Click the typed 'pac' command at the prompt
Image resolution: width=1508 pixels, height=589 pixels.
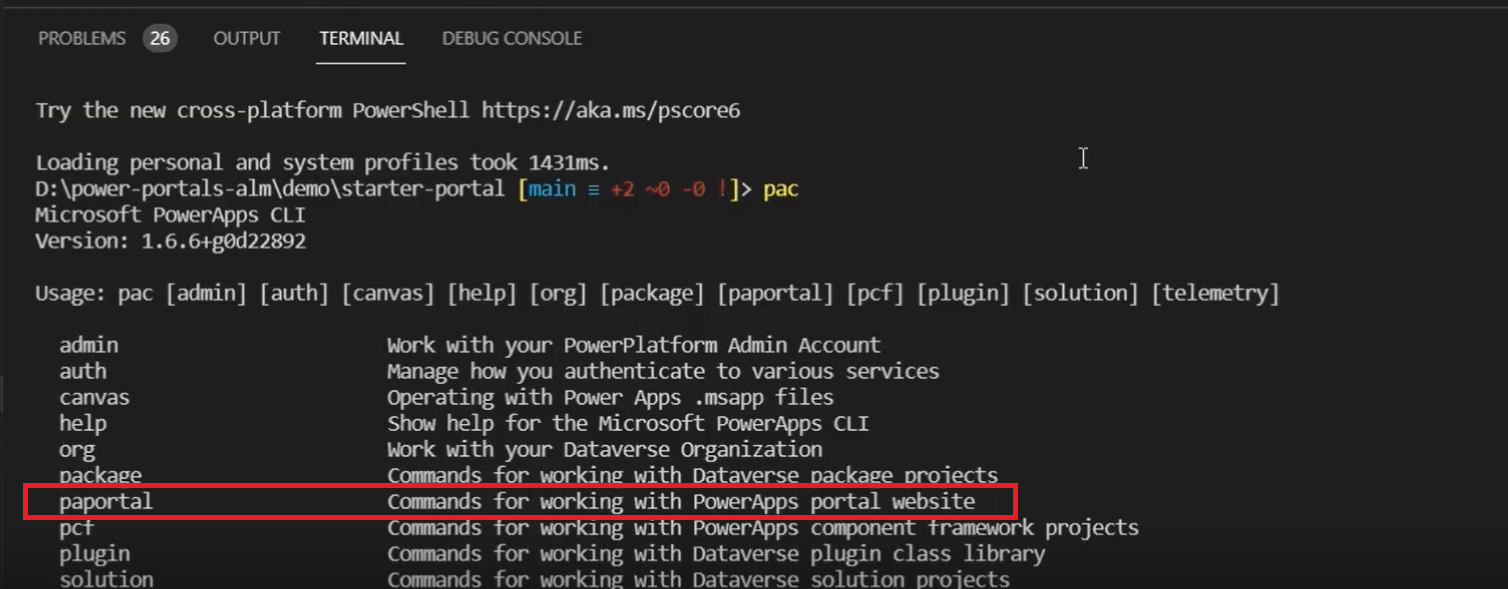781,189
